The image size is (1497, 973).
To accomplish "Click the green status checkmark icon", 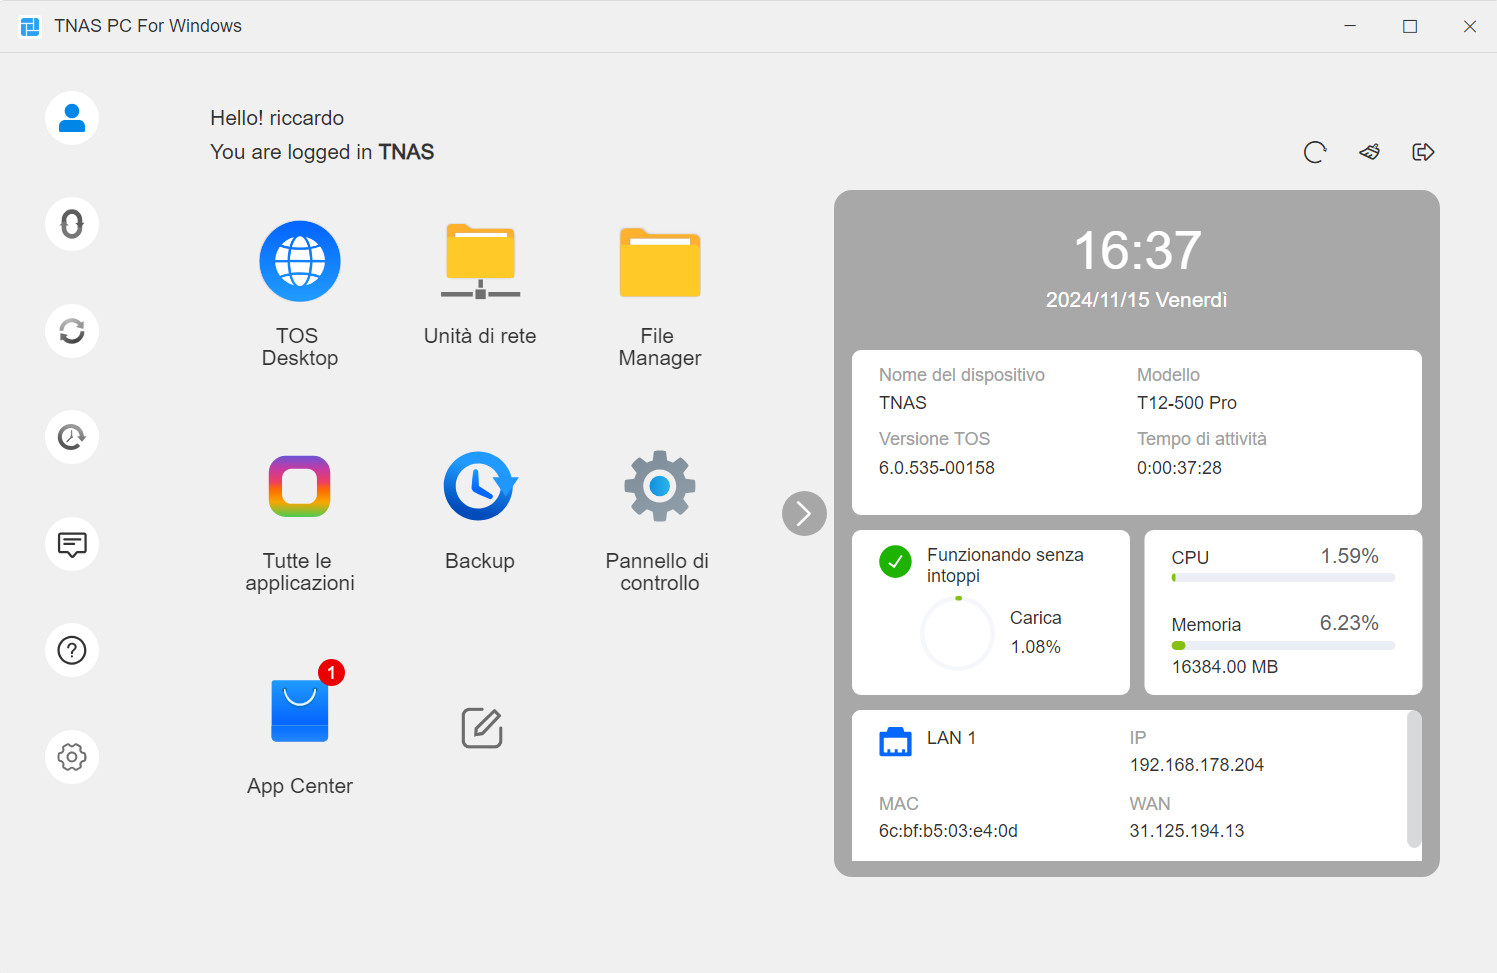I will (x=895, y=562).
